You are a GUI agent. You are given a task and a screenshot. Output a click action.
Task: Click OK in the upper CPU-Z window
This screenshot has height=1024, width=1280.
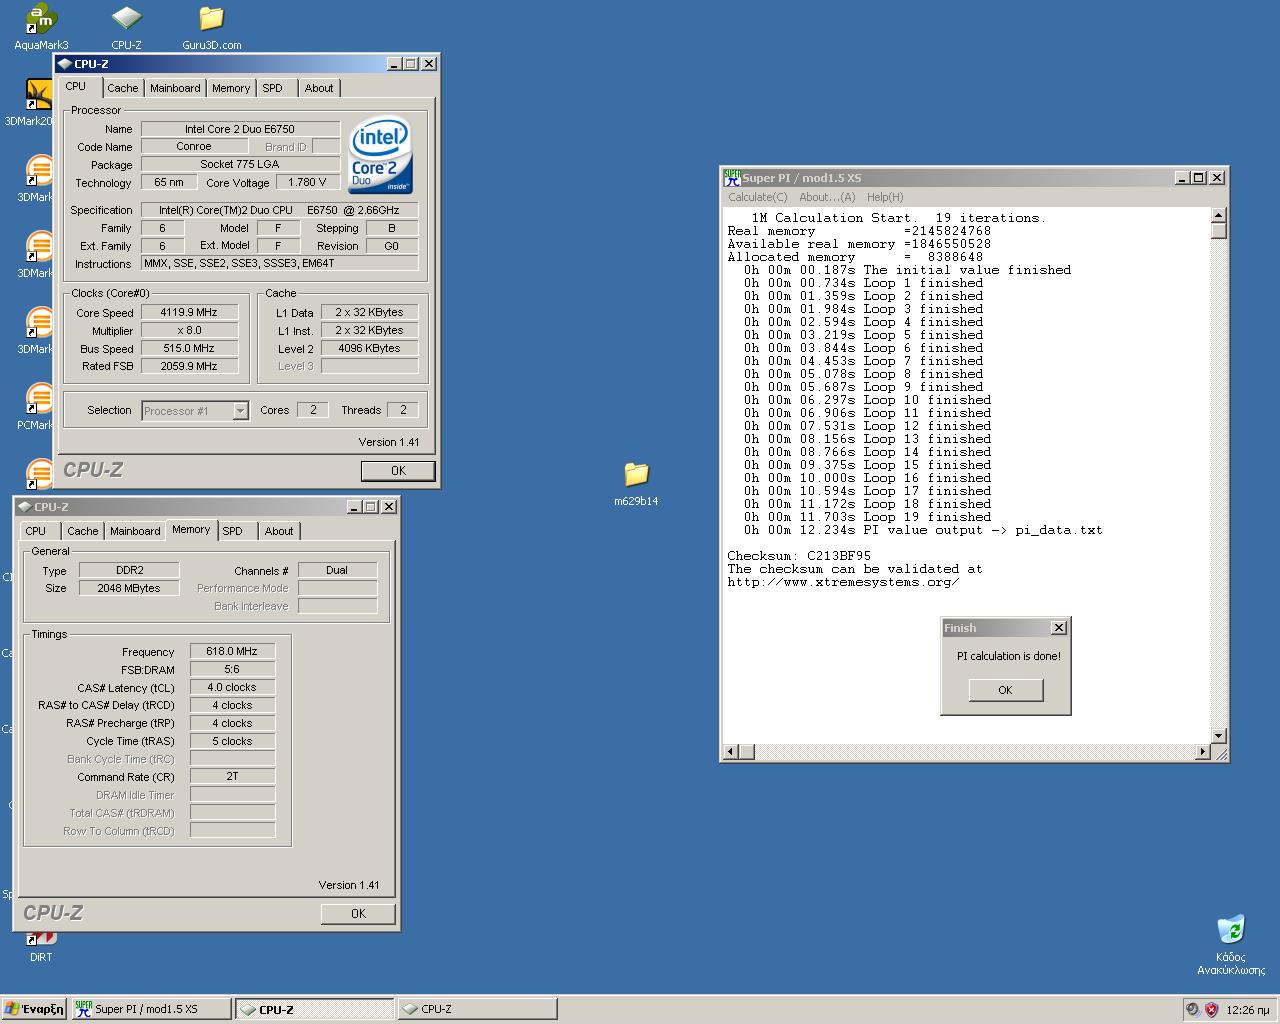pyautogui.click(x=398, y=470)
